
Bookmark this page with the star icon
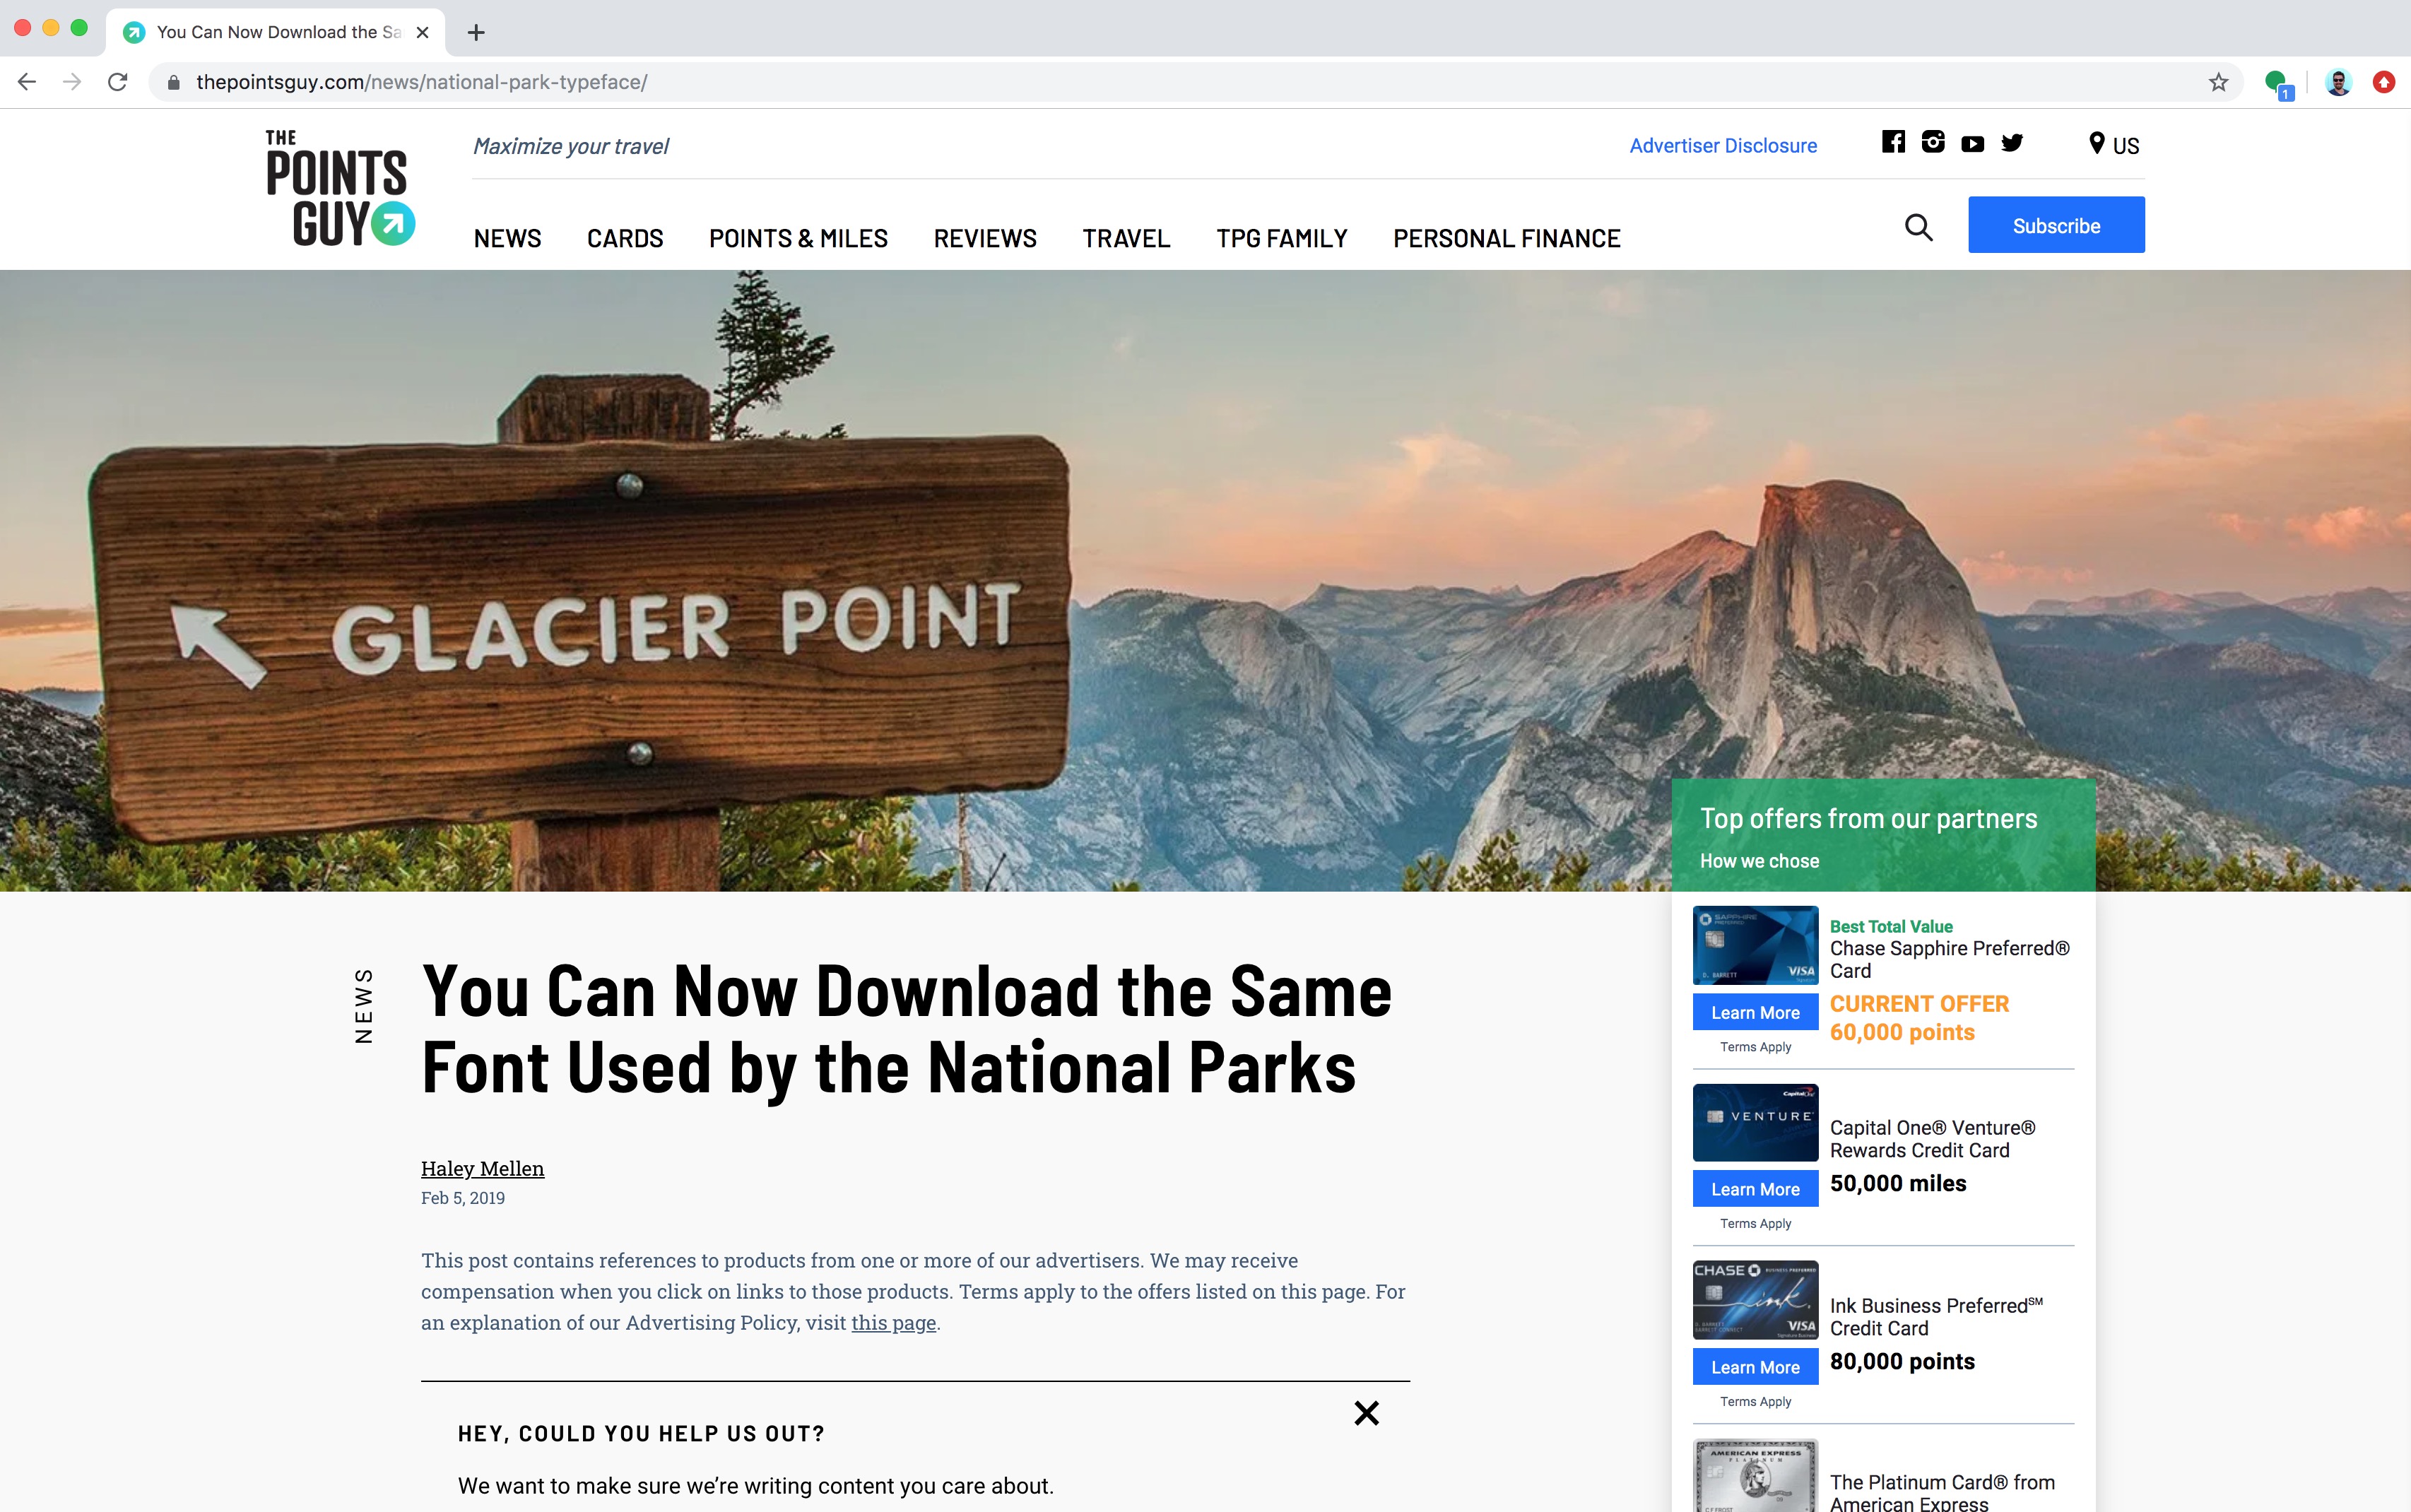(2218, 82)
